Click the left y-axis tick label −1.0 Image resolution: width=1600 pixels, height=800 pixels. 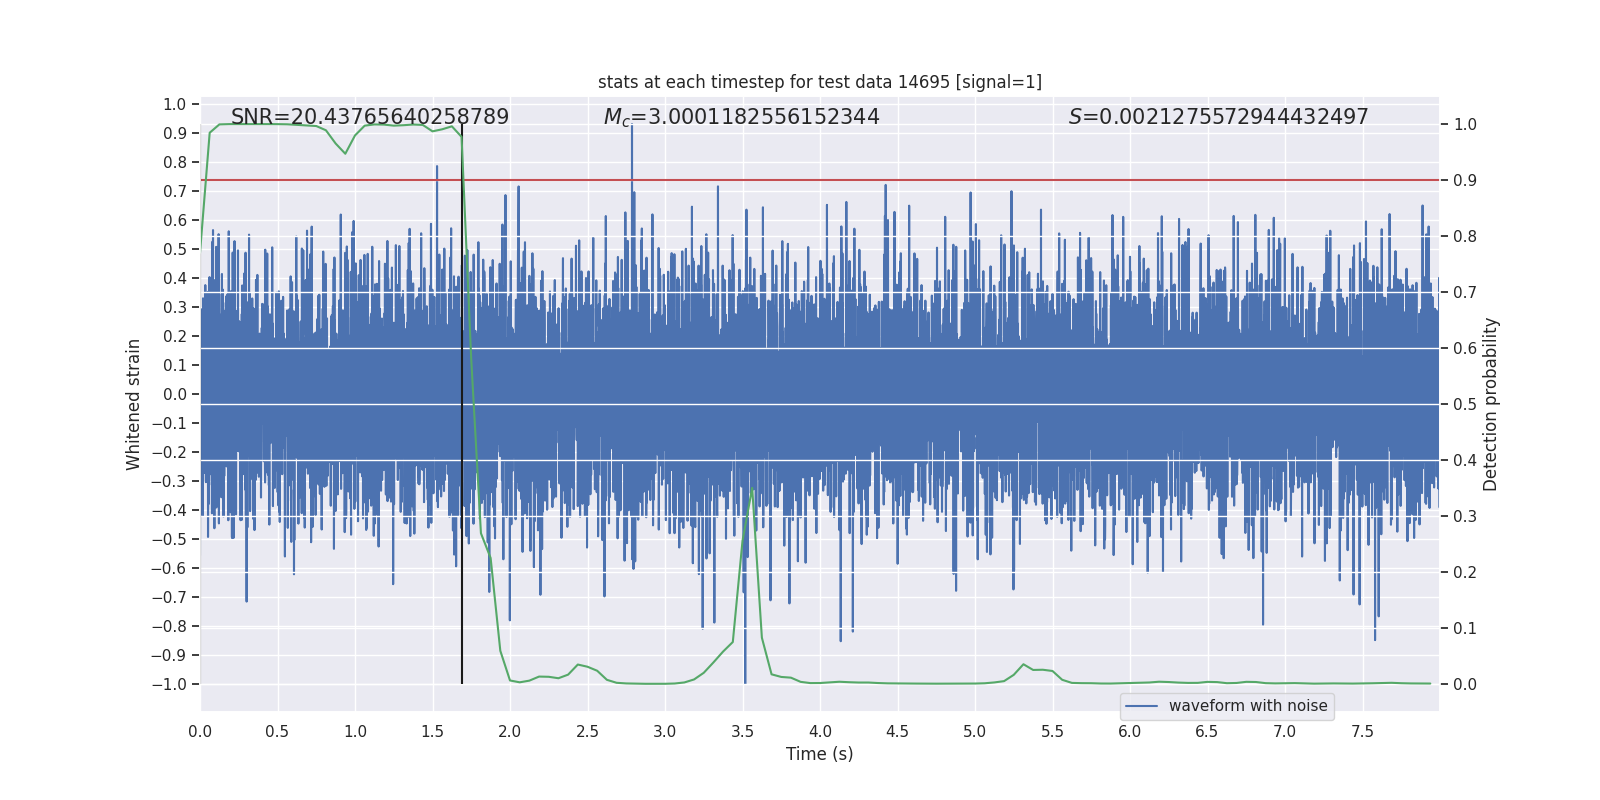click(x=169, y=684)
